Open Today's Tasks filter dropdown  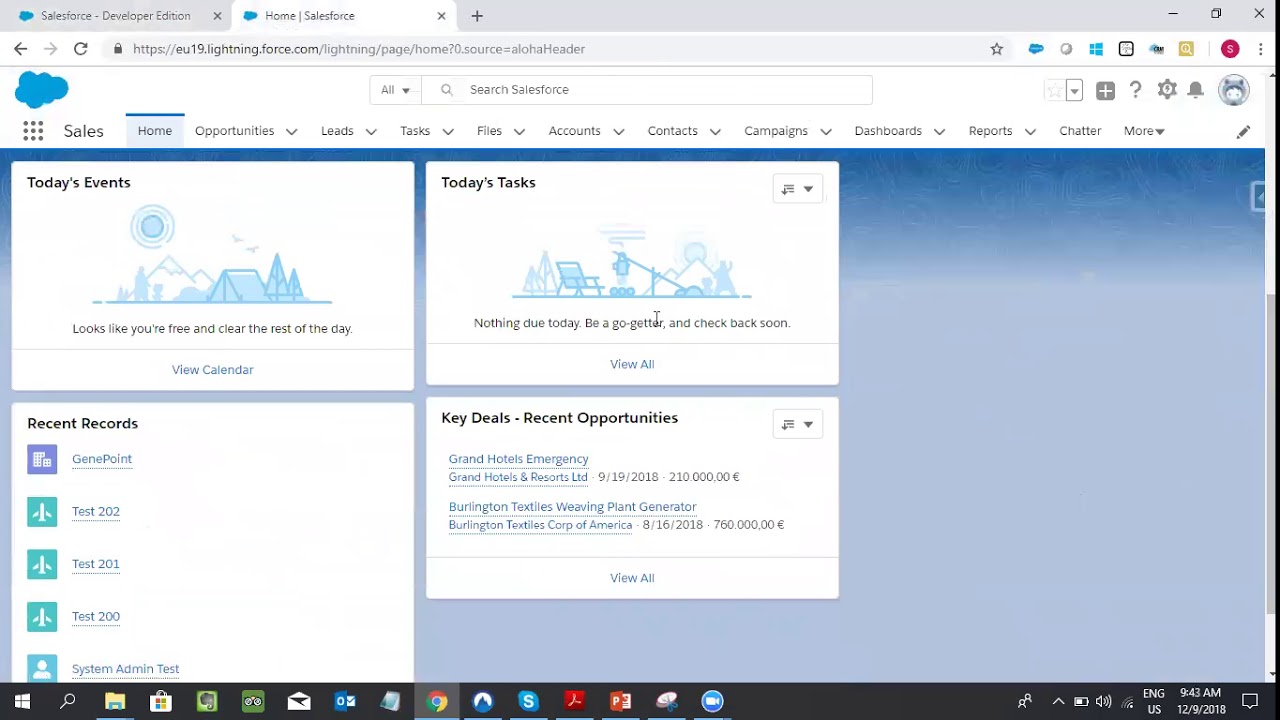[797, 189]
